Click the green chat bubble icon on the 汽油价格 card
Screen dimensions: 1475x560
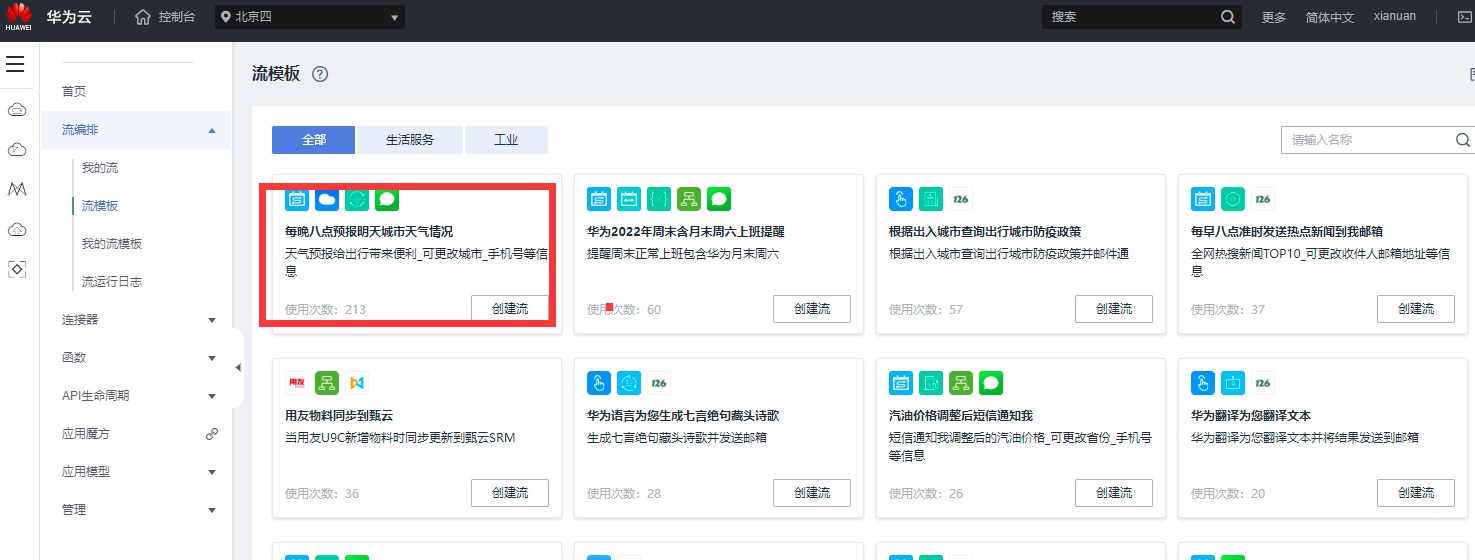(x=991, y=383)
